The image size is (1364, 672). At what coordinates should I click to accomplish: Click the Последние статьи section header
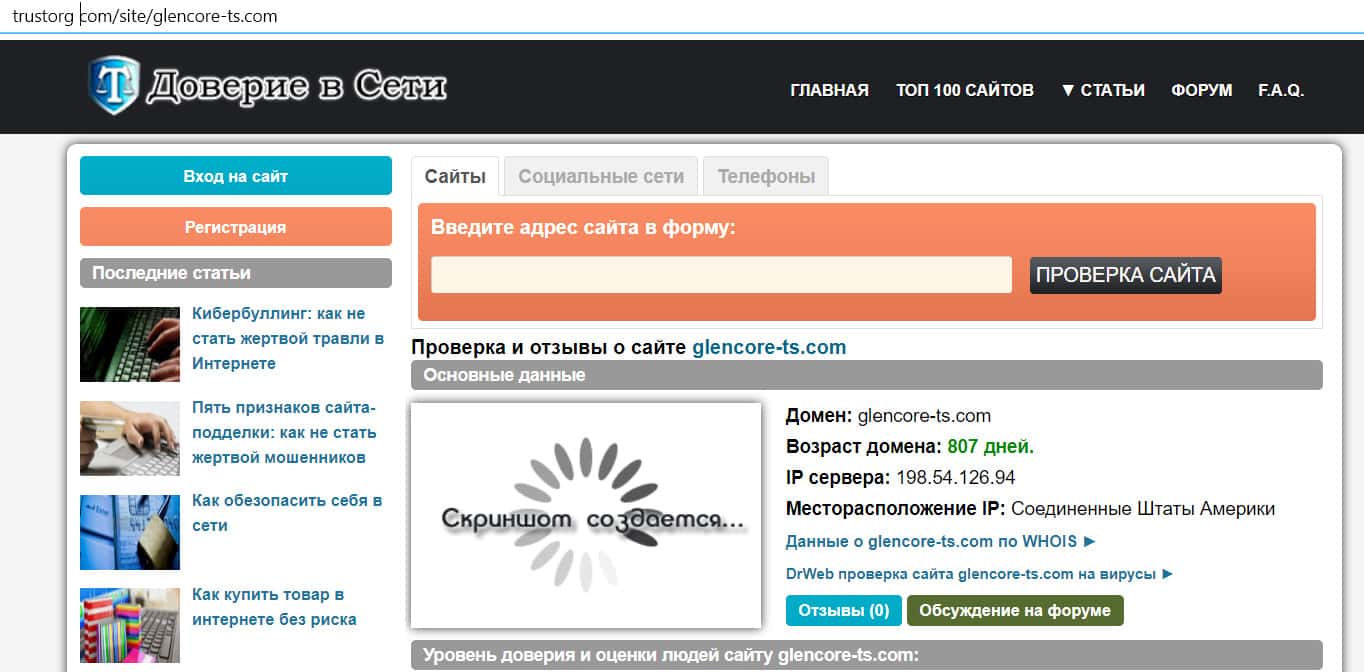tap(236, 273)
